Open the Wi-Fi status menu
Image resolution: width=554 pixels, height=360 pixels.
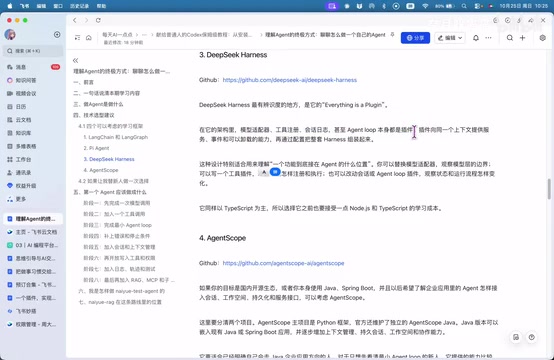pos(425,6)
